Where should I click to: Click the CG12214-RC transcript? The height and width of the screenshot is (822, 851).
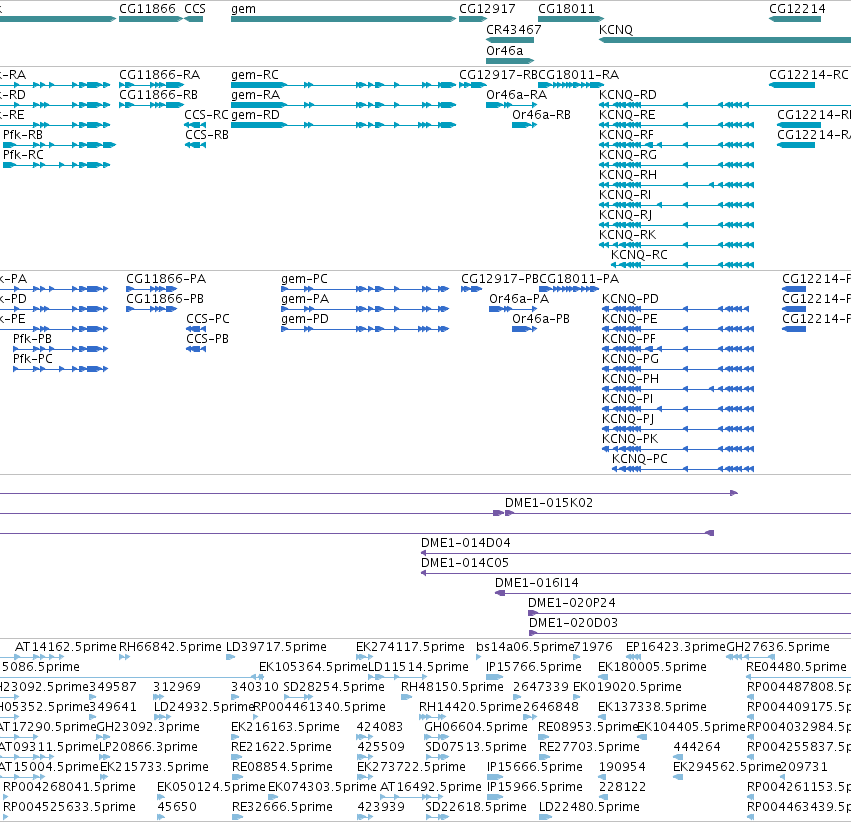pyautogui.click(x=792, y=85)
